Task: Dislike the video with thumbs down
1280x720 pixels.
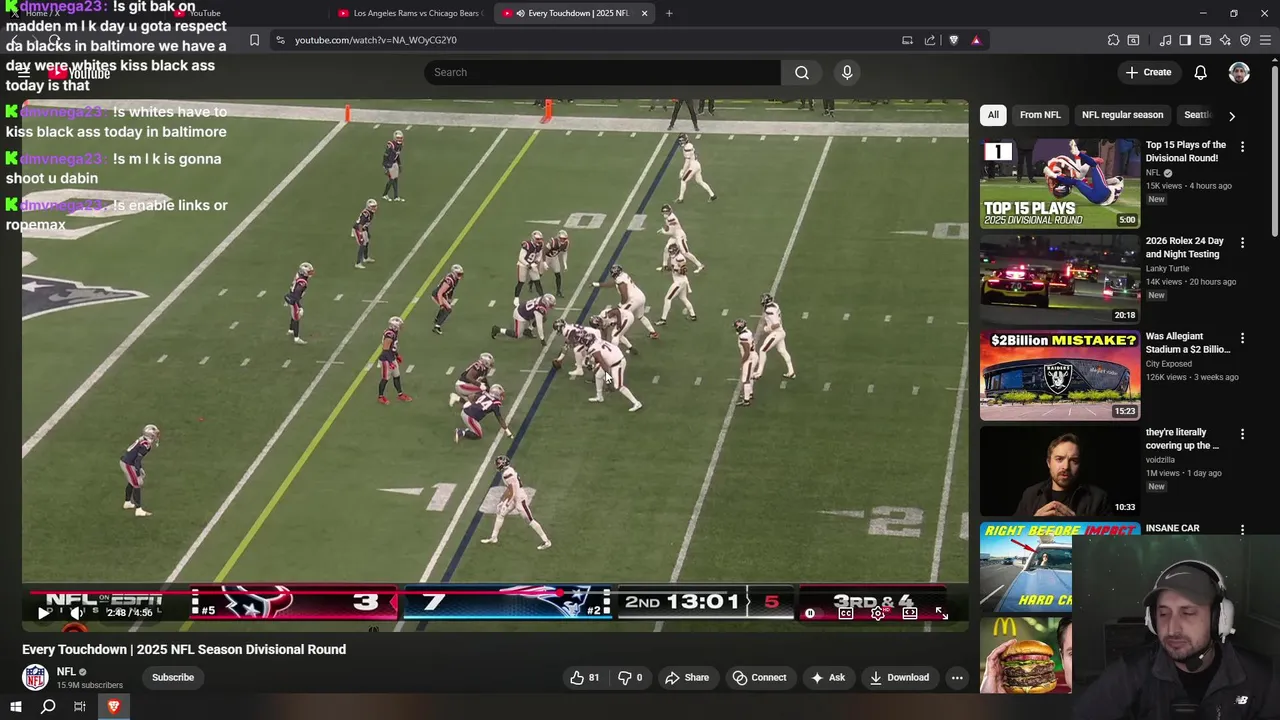Action: click(630, 677)
